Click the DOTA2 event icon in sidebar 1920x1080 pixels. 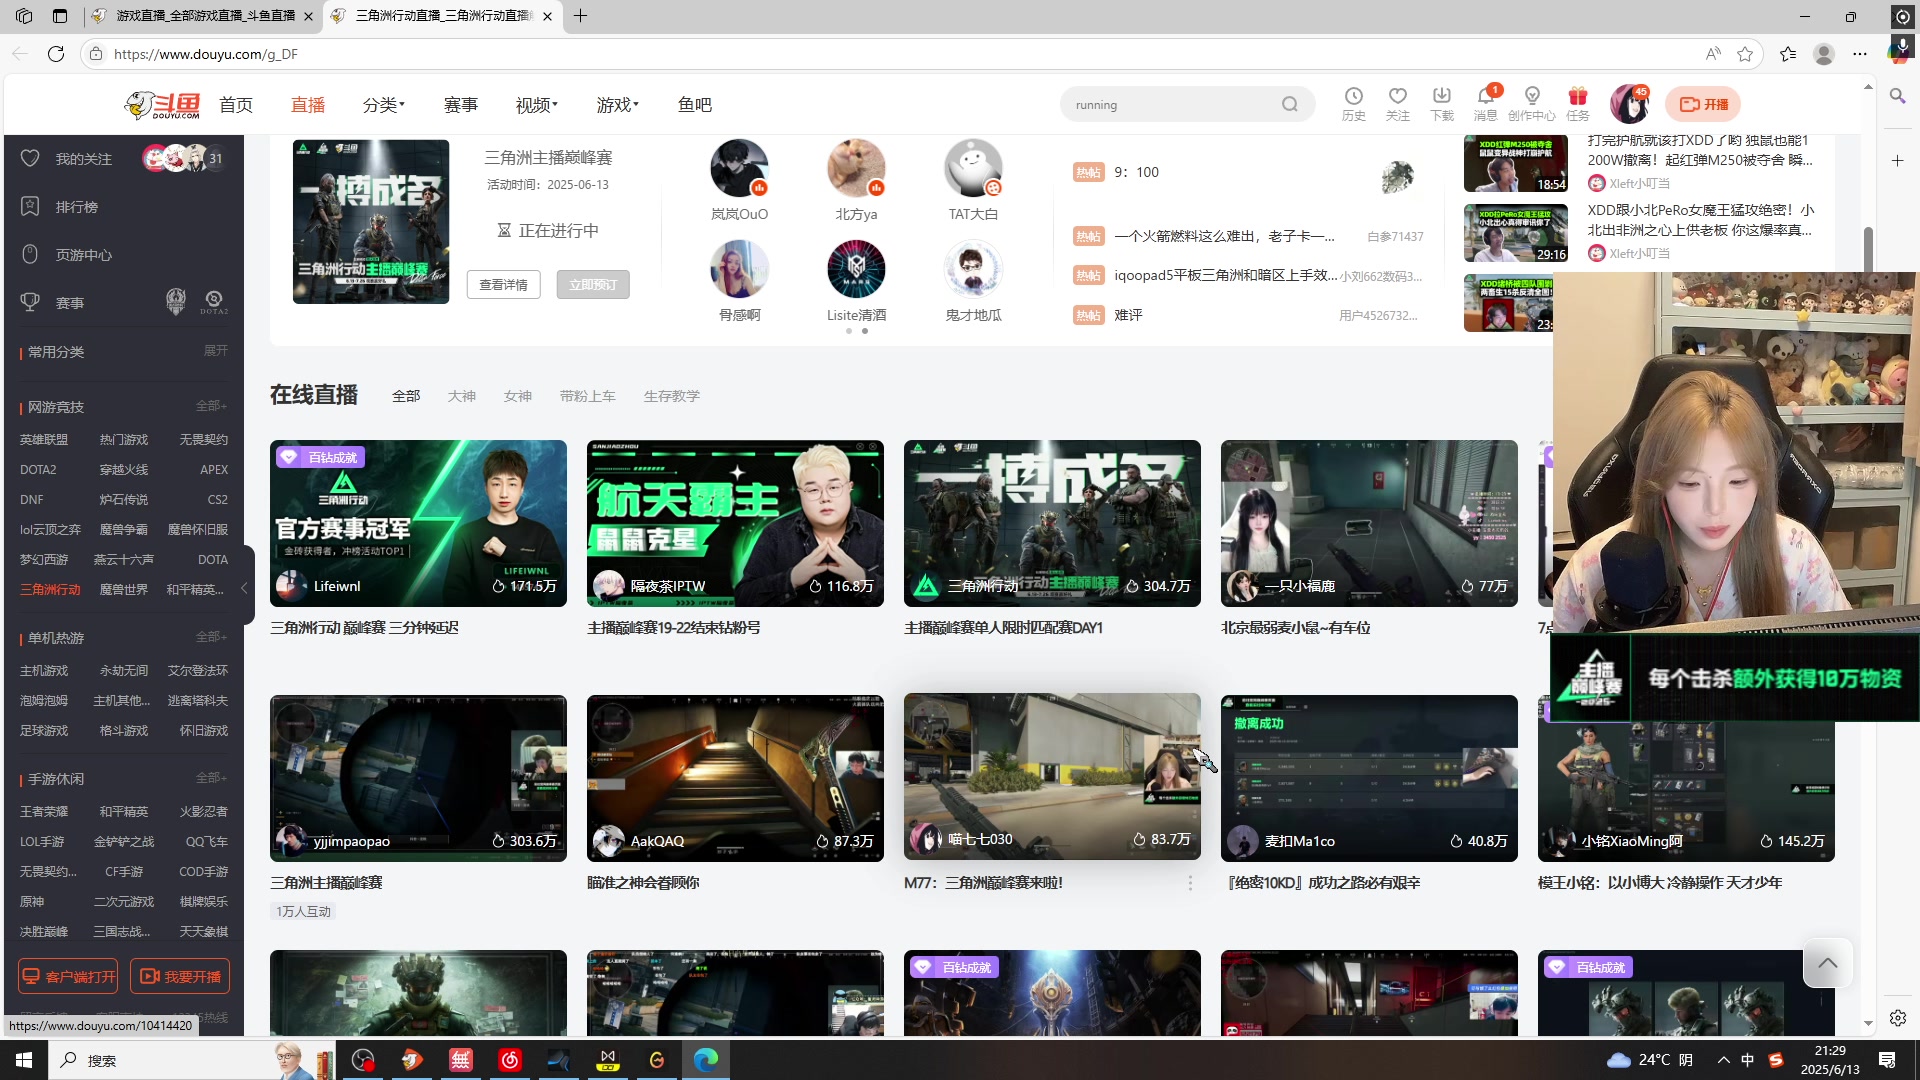(x=213, y=301)
